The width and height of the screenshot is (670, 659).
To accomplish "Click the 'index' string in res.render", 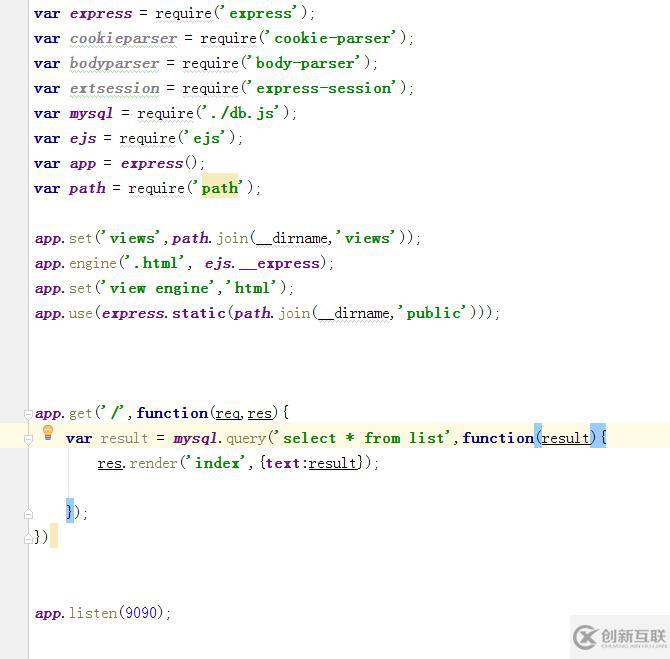I will pyautogui.click(x=217, y=463).
